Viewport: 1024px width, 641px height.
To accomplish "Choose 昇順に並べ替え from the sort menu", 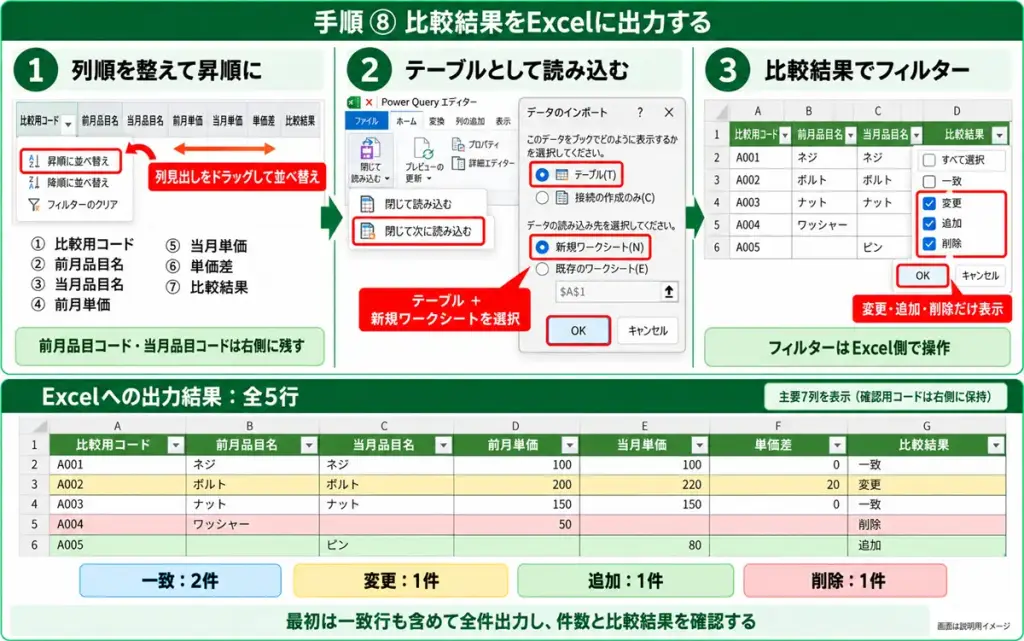I will coord(70,161).
